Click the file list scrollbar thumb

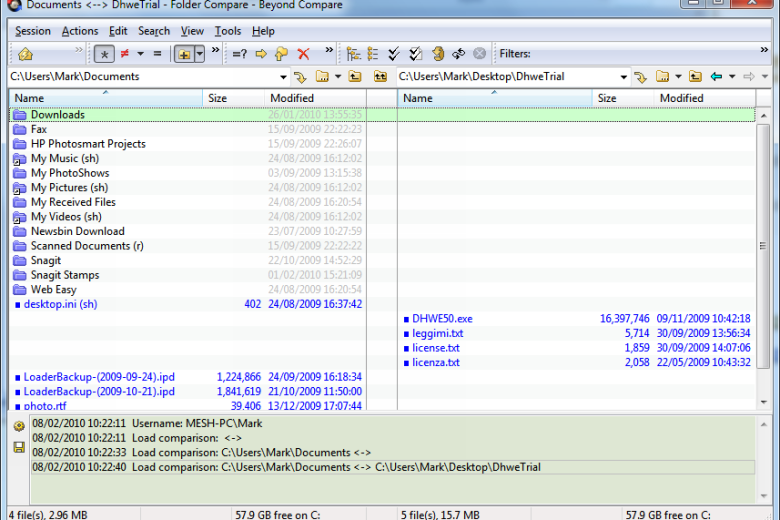(763, 246)
